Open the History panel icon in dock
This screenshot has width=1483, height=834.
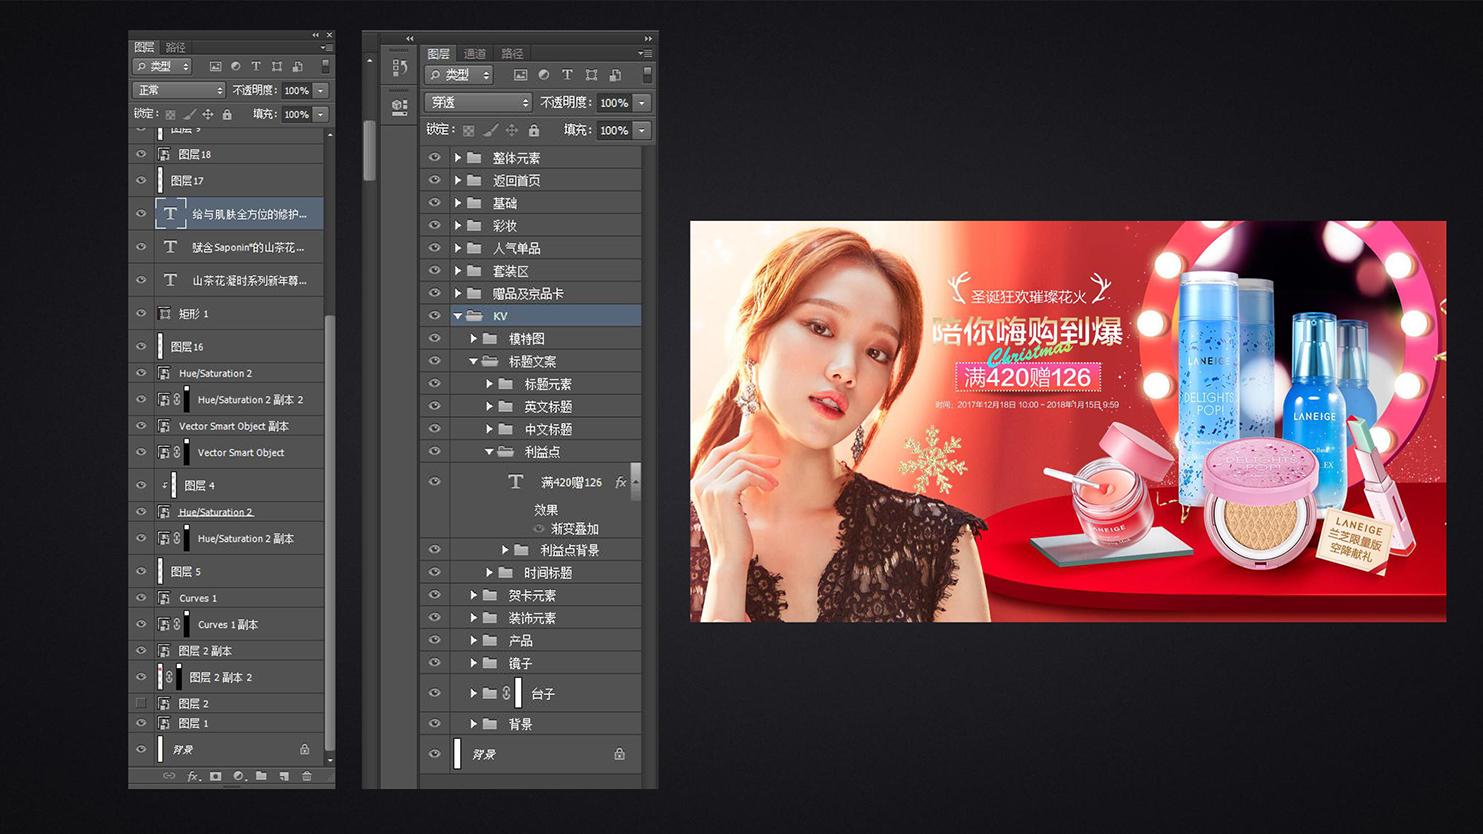[x=400, y=68]
